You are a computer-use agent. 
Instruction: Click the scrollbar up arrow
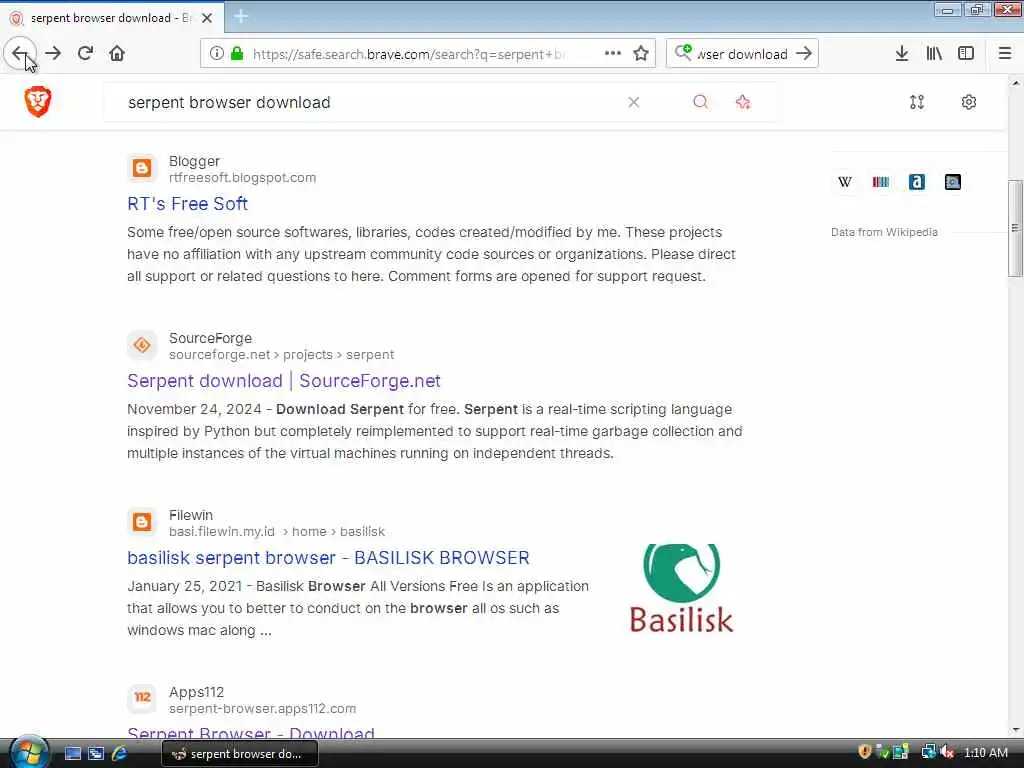pyautogui.click(x=1015, y=83)
